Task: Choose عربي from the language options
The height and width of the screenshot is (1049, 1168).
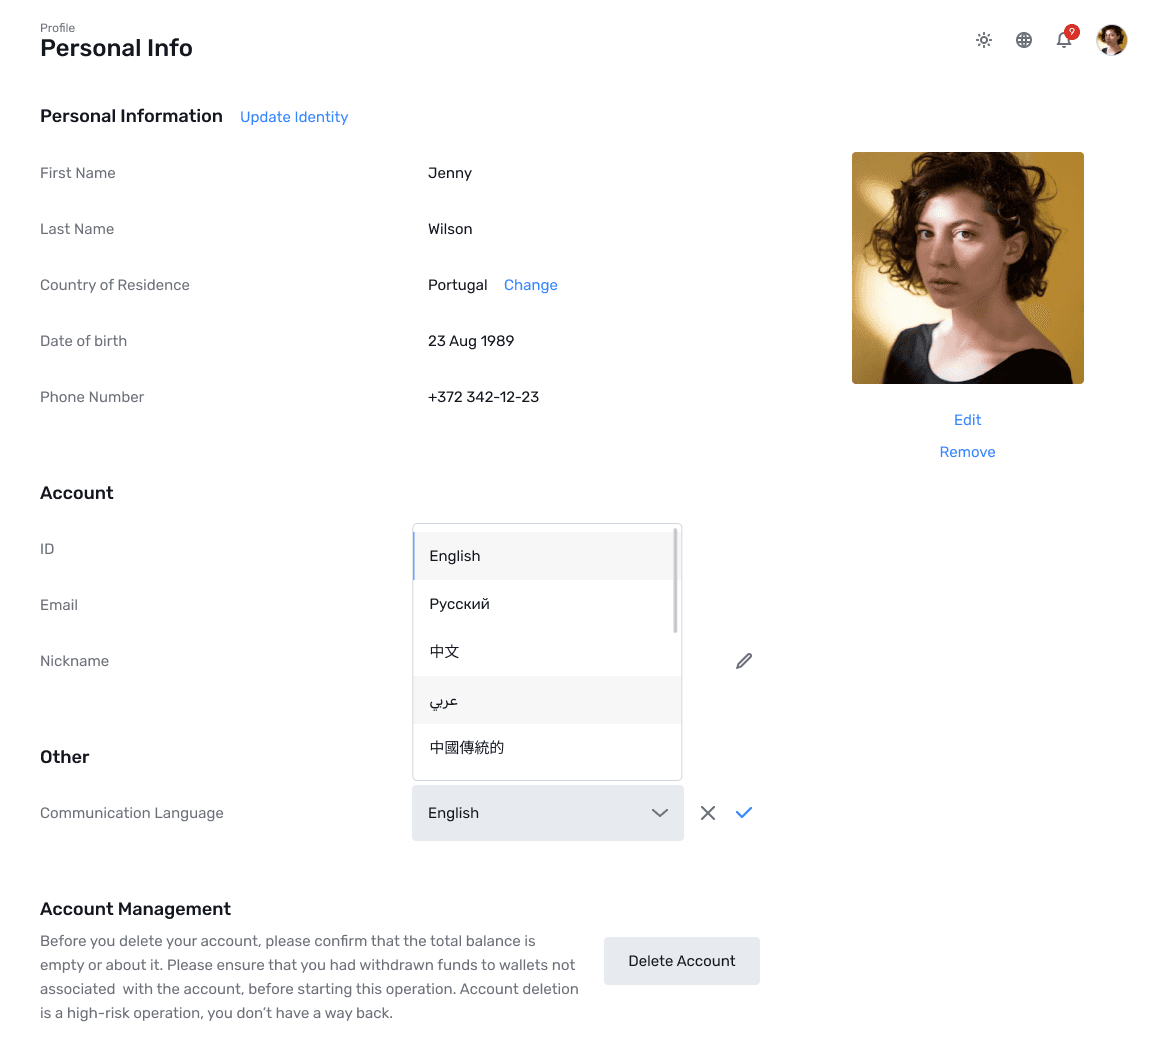Action: (x=443, y=700)
